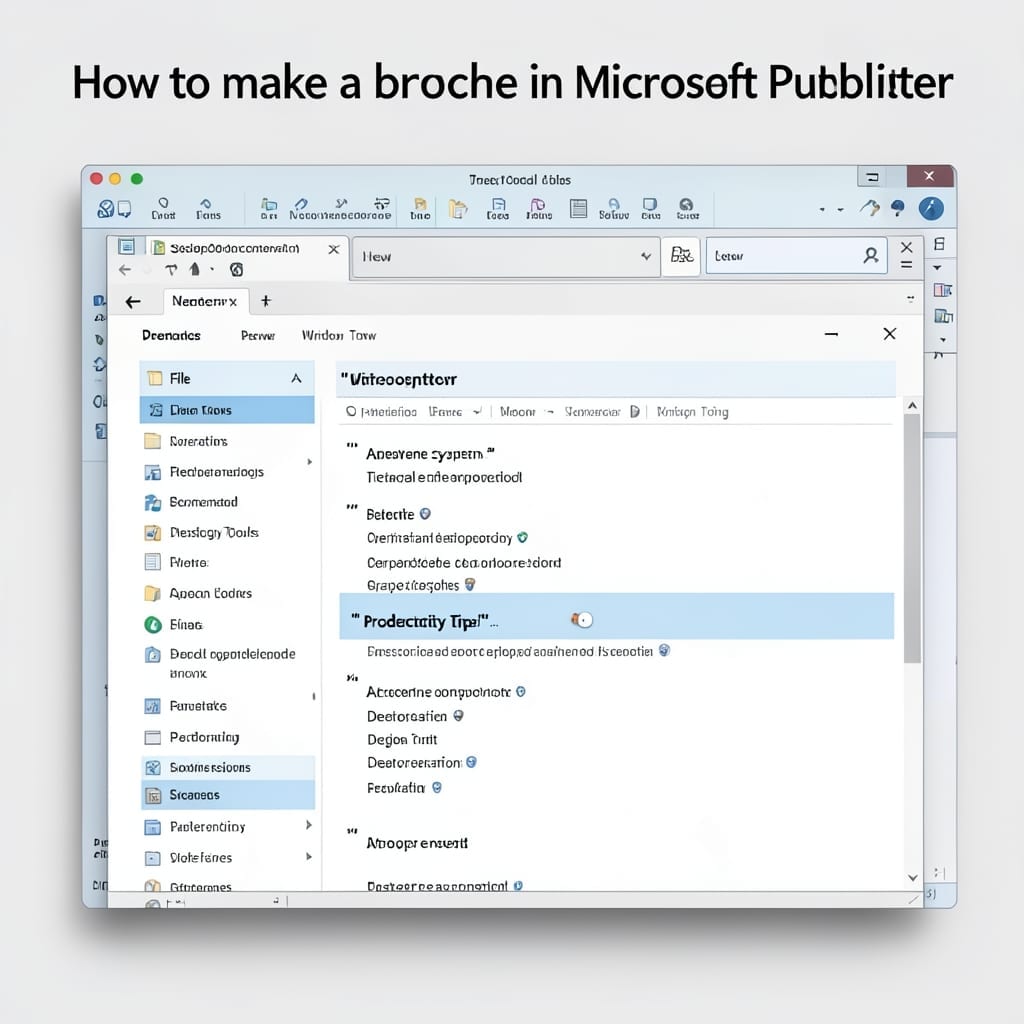Expand the Sloterenes submenu arrow
1024x1024 pixels.
pyautogui.click(x=309, y=856)
